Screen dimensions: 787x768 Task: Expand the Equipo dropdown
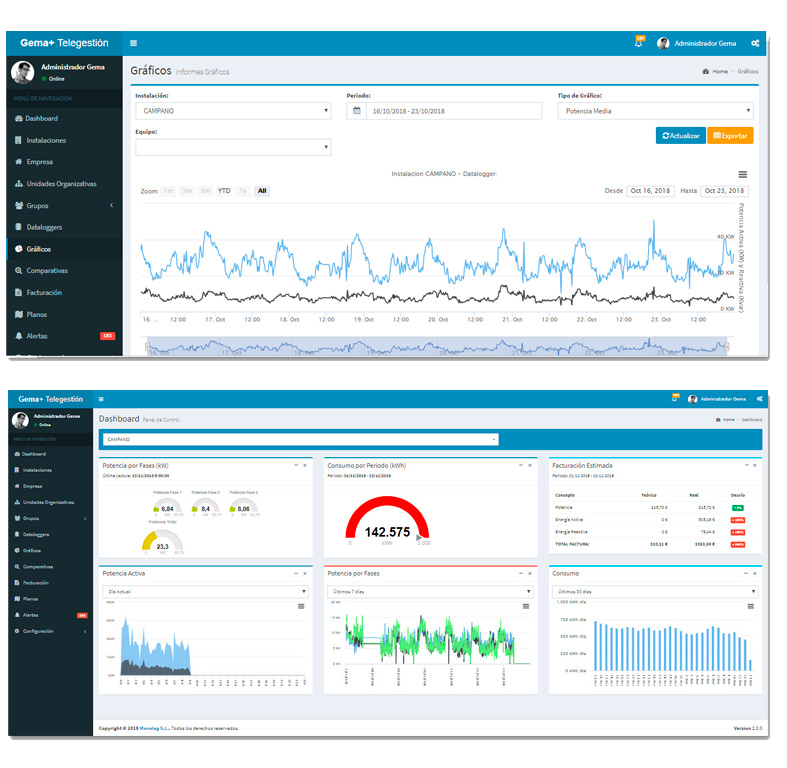coord(232,147)
